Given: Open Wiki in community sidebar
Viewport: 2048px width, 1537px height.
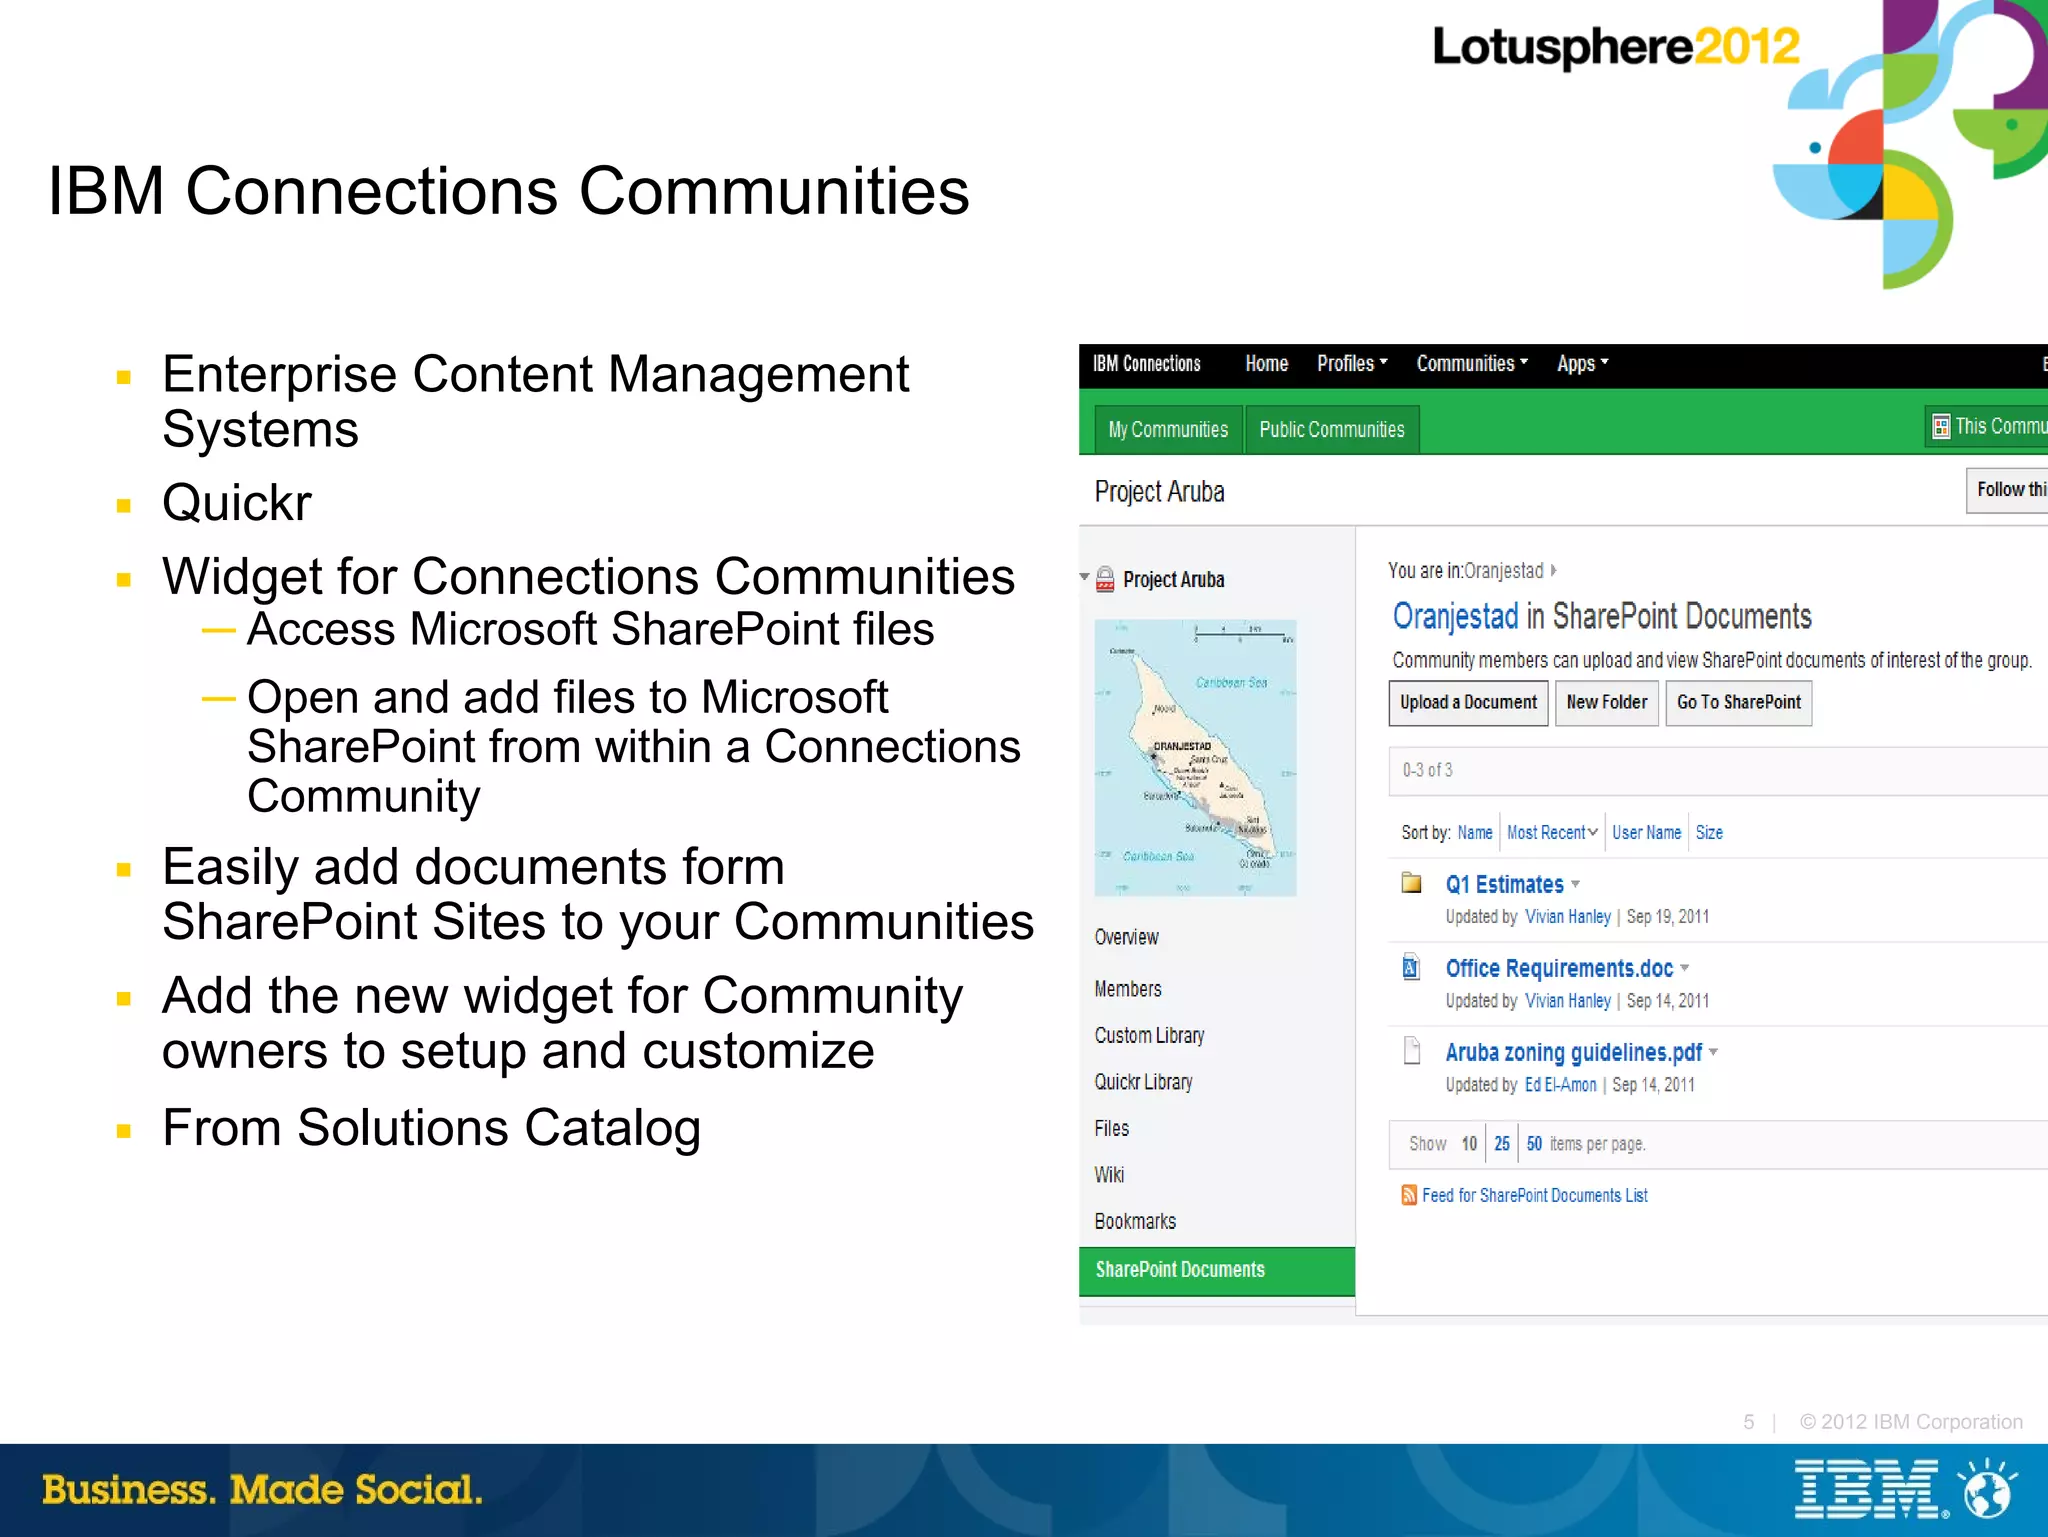Looking at the screenshot, I should click(x=1109, y=1175).
